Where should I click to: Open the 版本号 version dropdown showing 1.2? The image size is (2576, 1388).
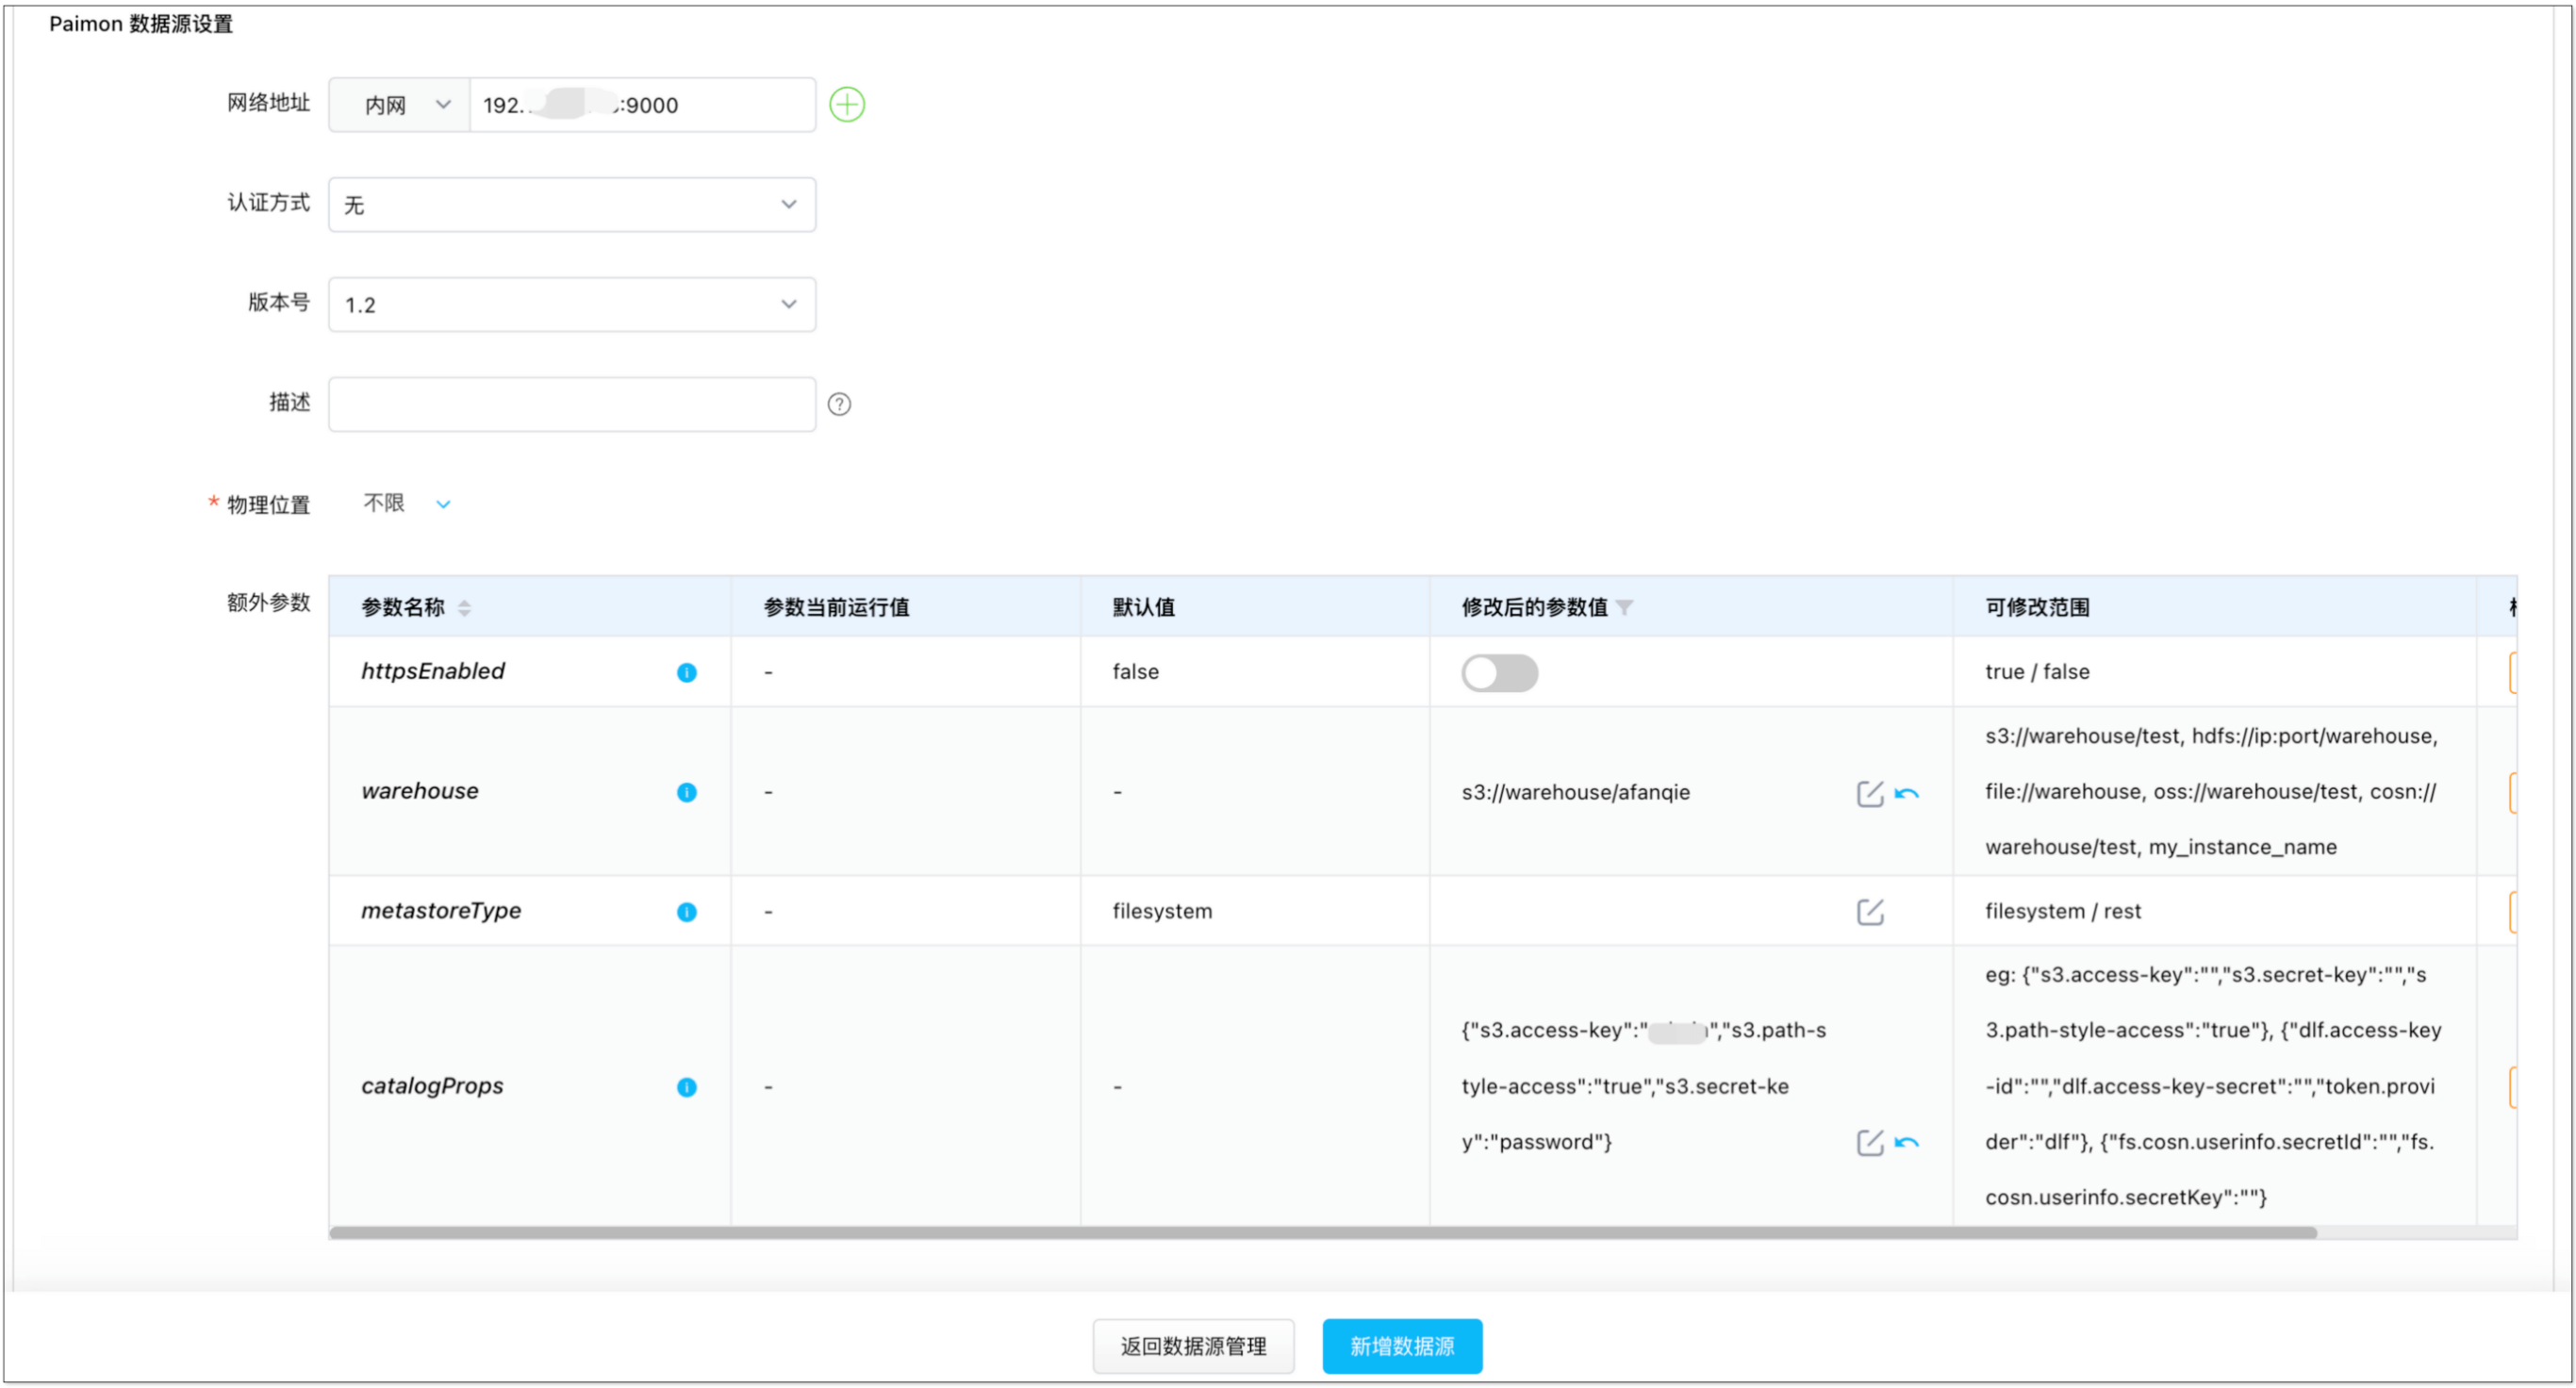point(571,305)
